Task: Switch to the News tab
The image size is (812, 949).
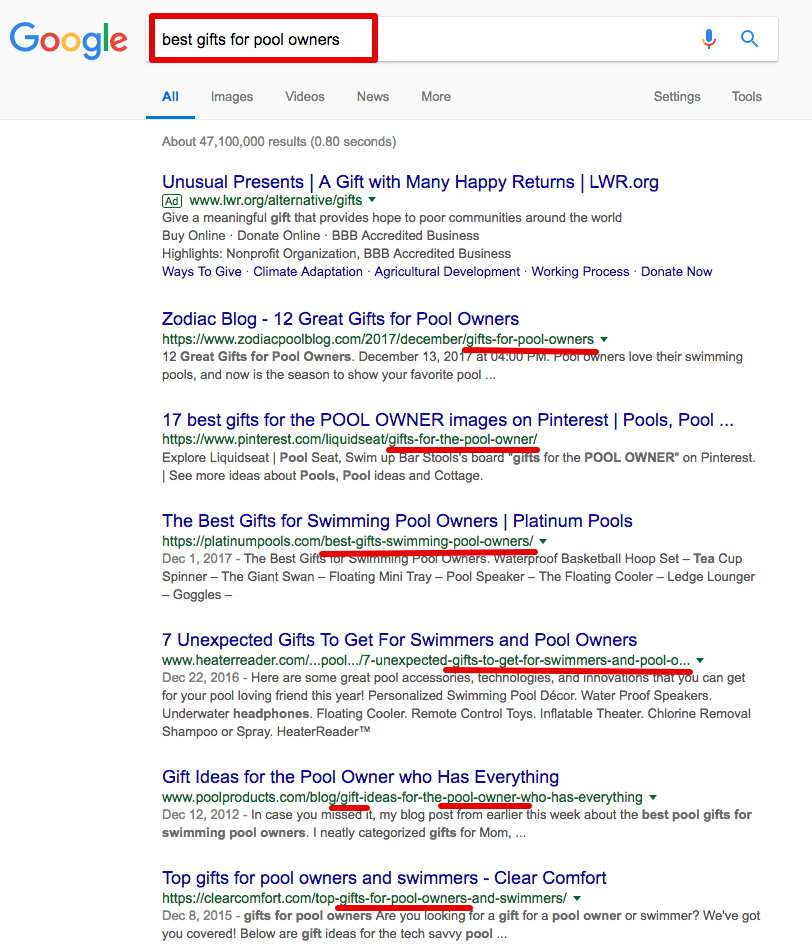Action: click(x=373, y=97)
